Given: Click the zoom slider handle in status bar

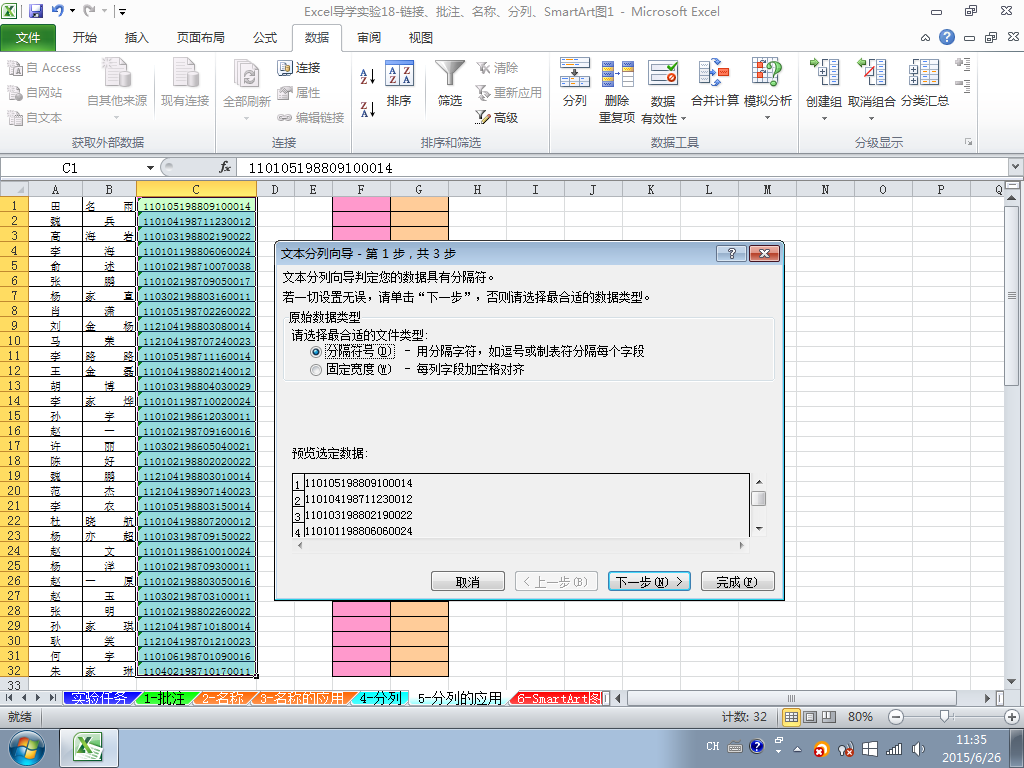Looking at the screenshot, I should pos(944,717).
